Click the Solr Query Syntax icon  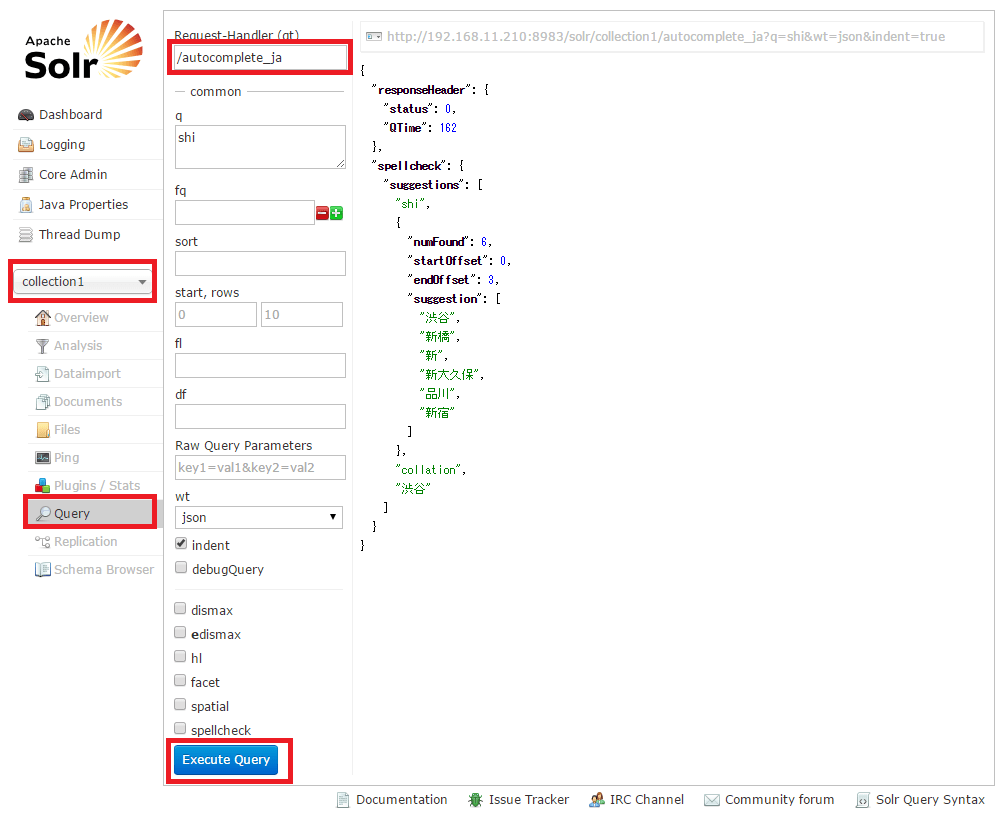863,800
